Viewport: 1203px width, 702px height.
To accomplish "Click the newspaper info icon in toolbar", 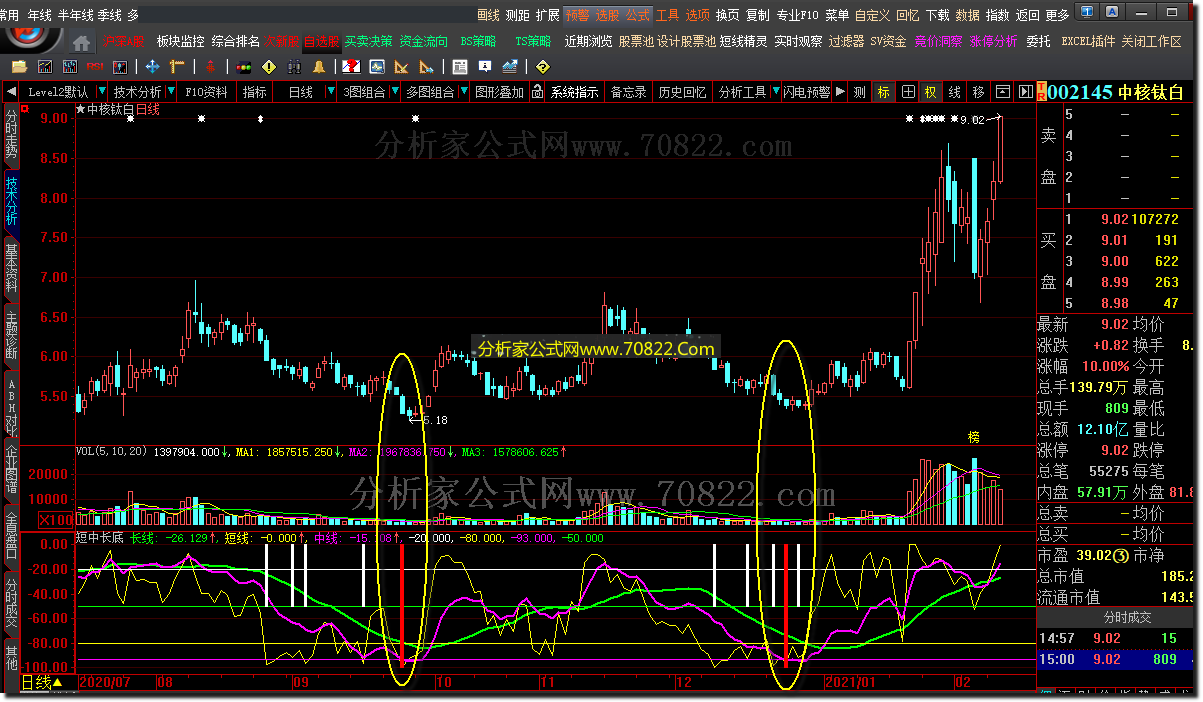I will [x=460, y=66].
